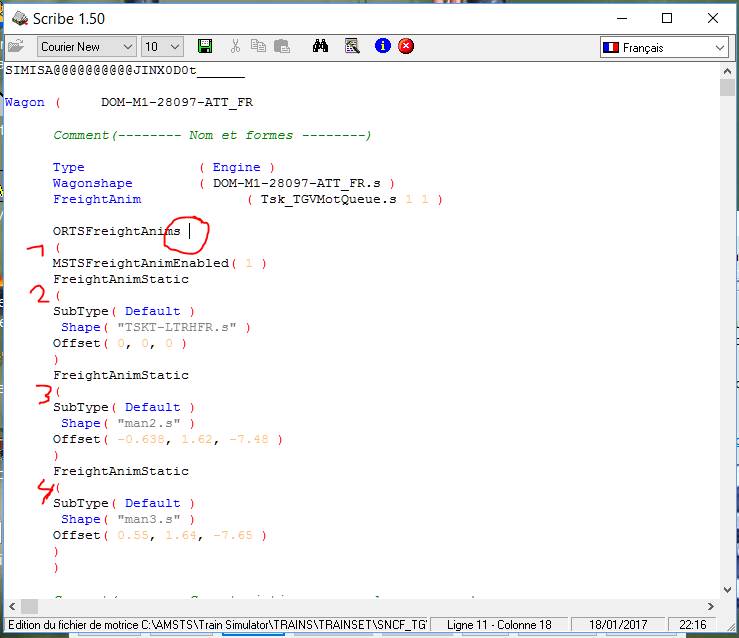Open the font size 10 dropdown
This screenshot has width=739, height=638.
click(162, 47)
